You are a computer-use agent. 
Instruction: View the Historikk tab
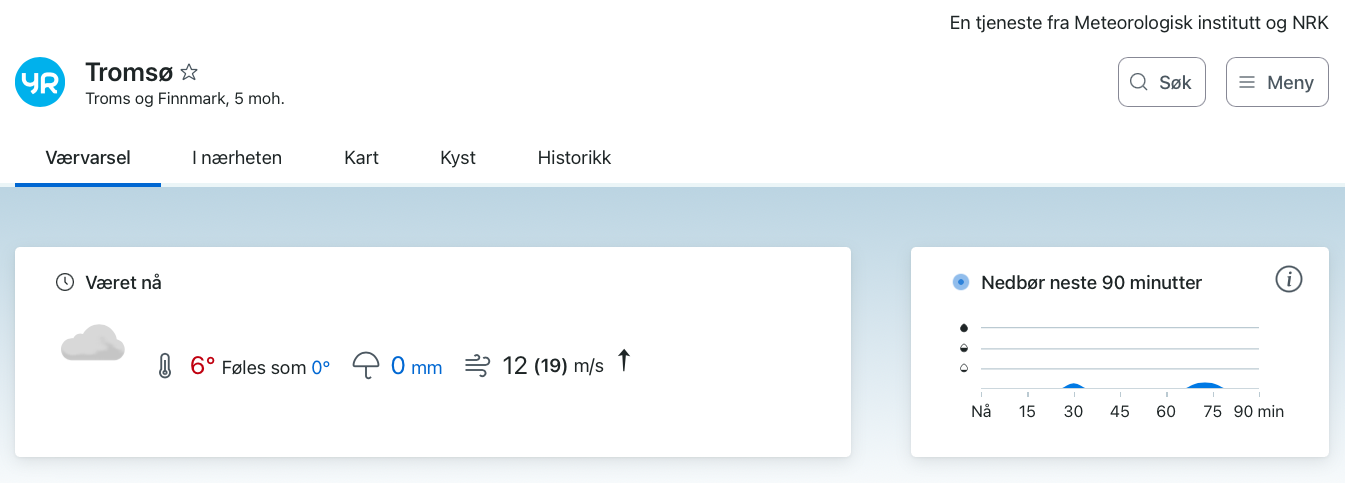tap(574, 158)
